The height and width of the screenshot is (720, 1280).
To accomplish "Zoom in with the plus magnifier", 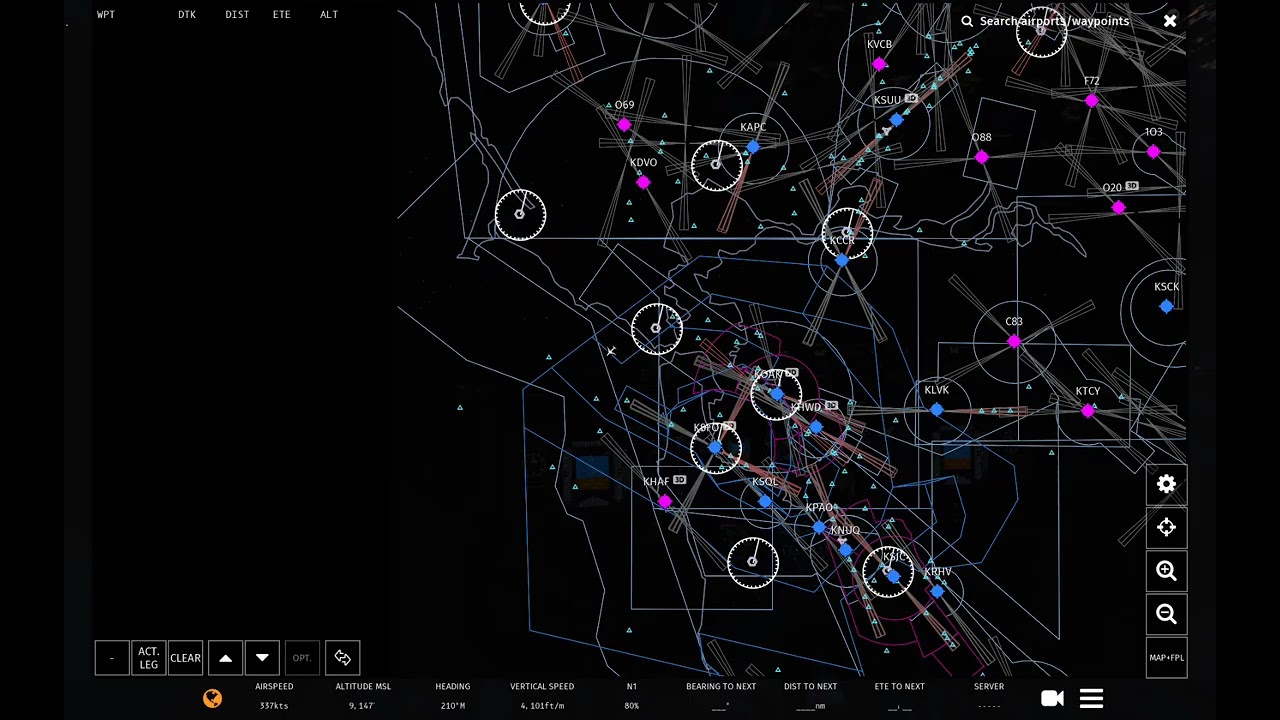I will [1166, 571].
